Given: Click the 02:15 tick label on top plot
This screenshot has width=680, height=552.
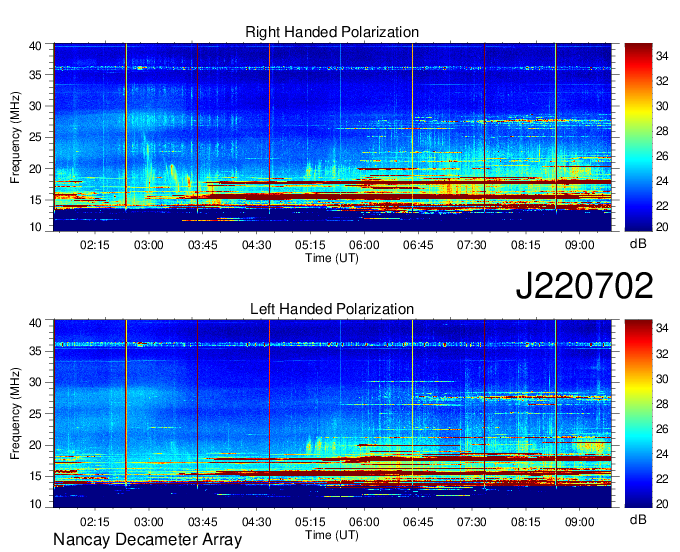Looking at the screenshot, I should coord(95,245).
